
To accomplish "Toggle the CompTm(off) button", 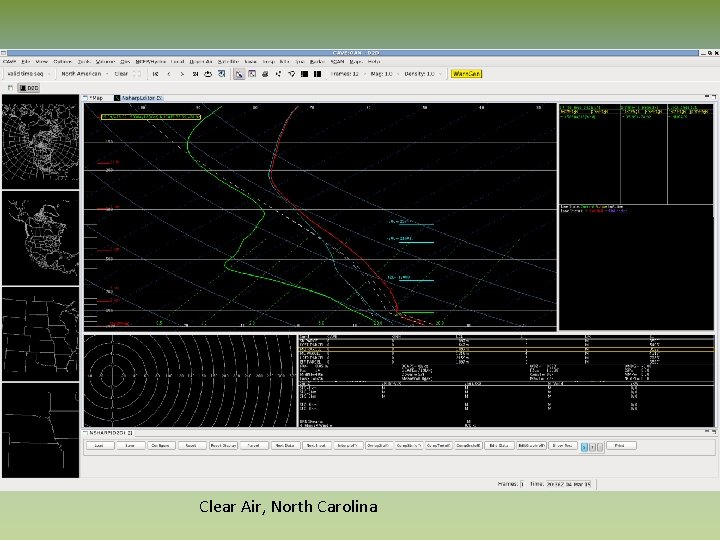I will tap(439, 446).
